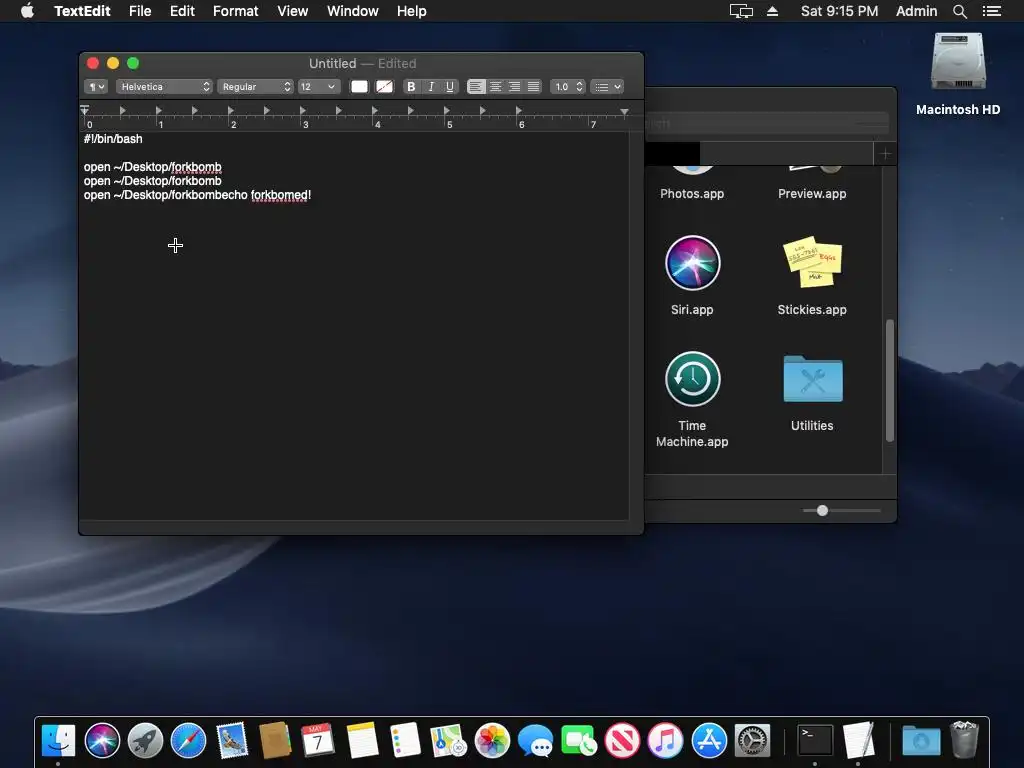Image resolution: width=1024 pixels, height=768 pixels.
Task: Open Terminal from the Dock
Action: (x=815, y=741)
